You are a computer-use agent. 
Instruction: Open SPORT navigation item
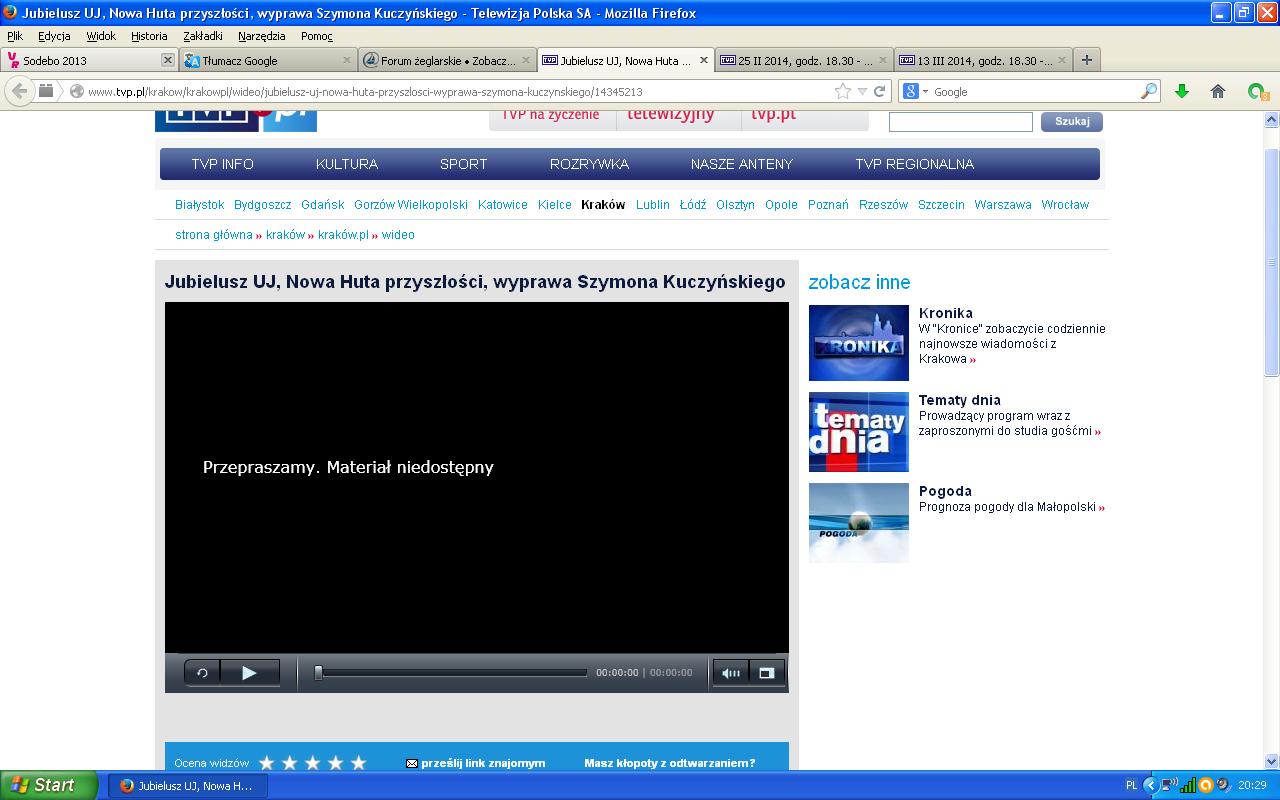coord(463,164)
